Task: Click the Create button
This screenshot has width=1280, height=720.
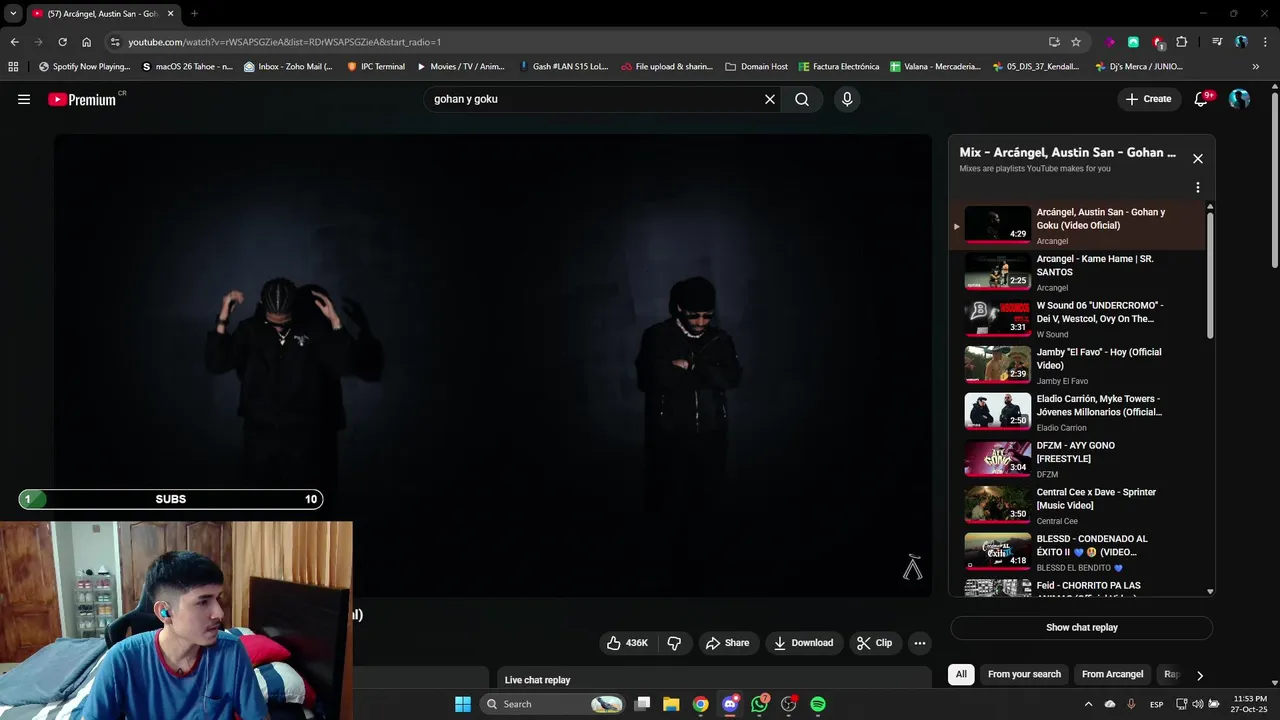Action: click(x=1148, y=99)
